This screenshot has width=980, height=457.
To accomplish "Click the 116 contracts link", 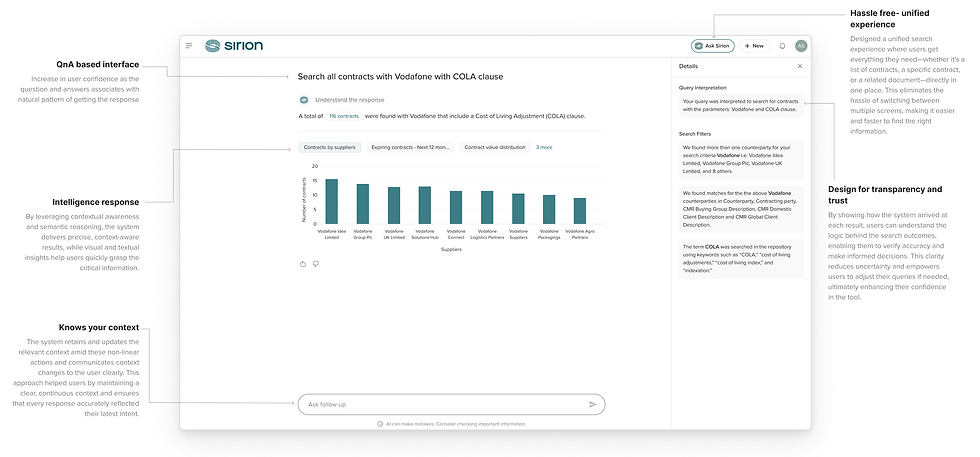I will 344,116.
